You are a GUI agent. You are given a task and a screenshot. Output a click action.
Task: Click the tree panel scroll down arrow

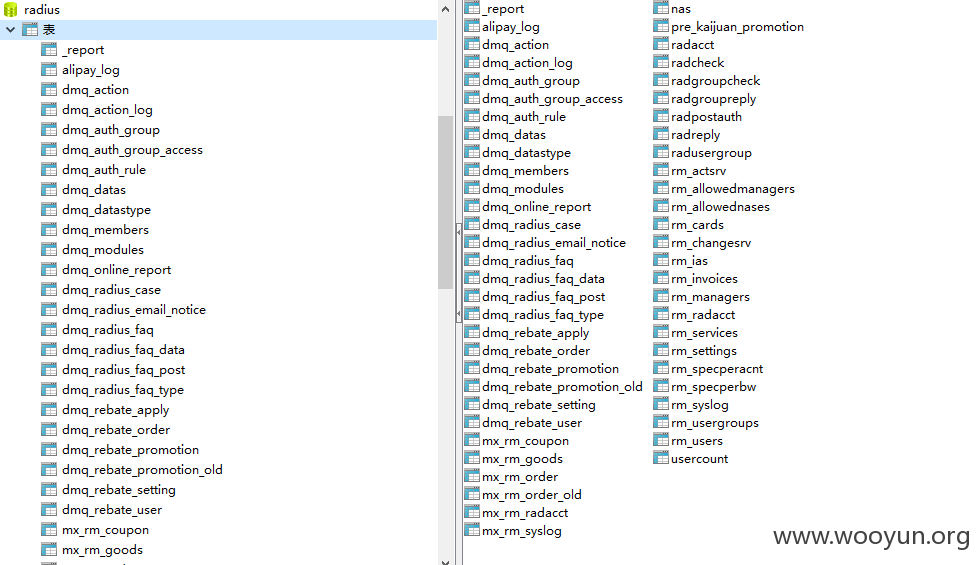[x=445, y=561]
